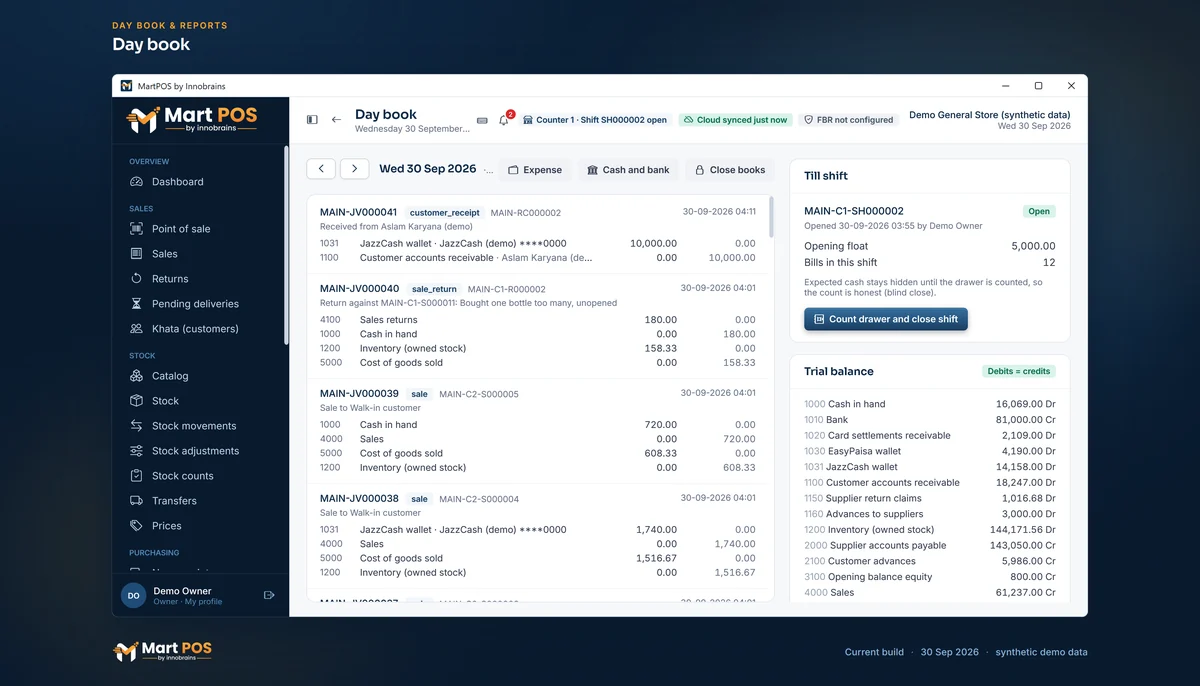Image resolution: width=1200 pixels, height=686 pixels.
Task: Toggle the sidebar panel icon
Action: pyautogui.click(x=312, y=120)
